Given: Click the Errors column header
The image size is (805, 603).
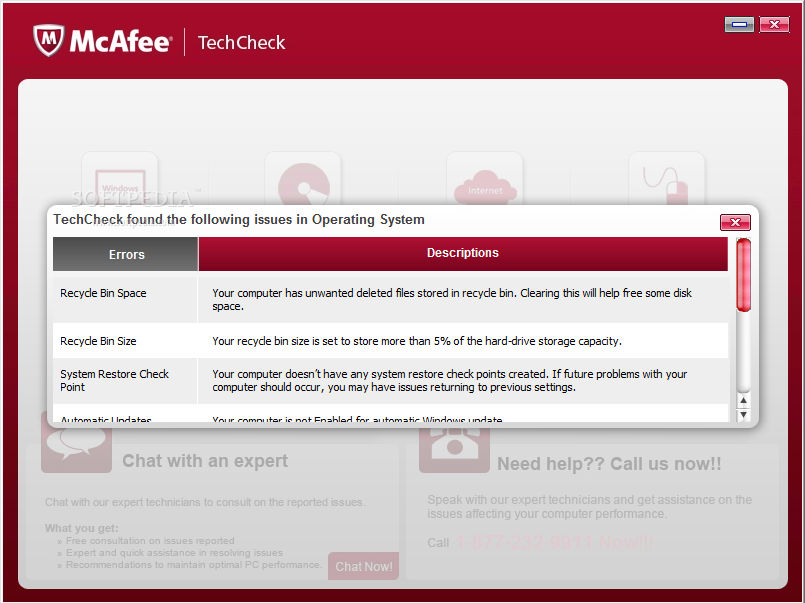Looking at the screenshot, I should pyautogui.click(x=126, y=254).
